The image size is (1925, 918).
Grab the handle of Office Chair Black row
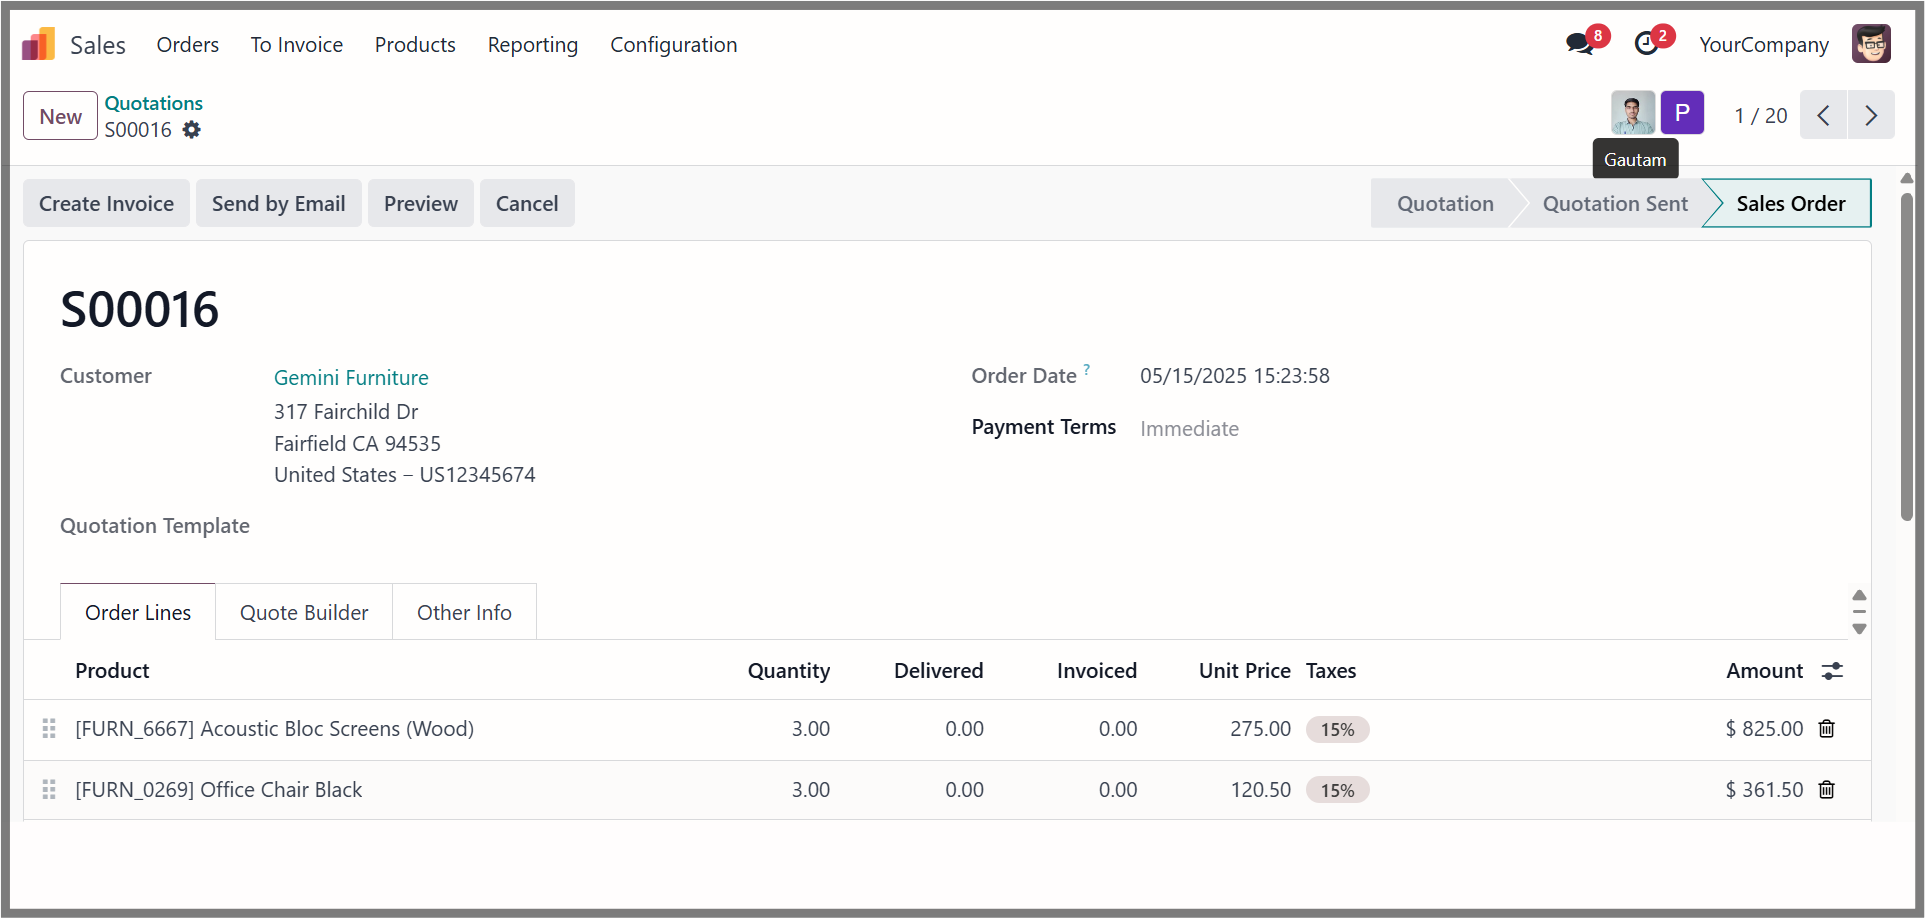(x=49, y=790)
